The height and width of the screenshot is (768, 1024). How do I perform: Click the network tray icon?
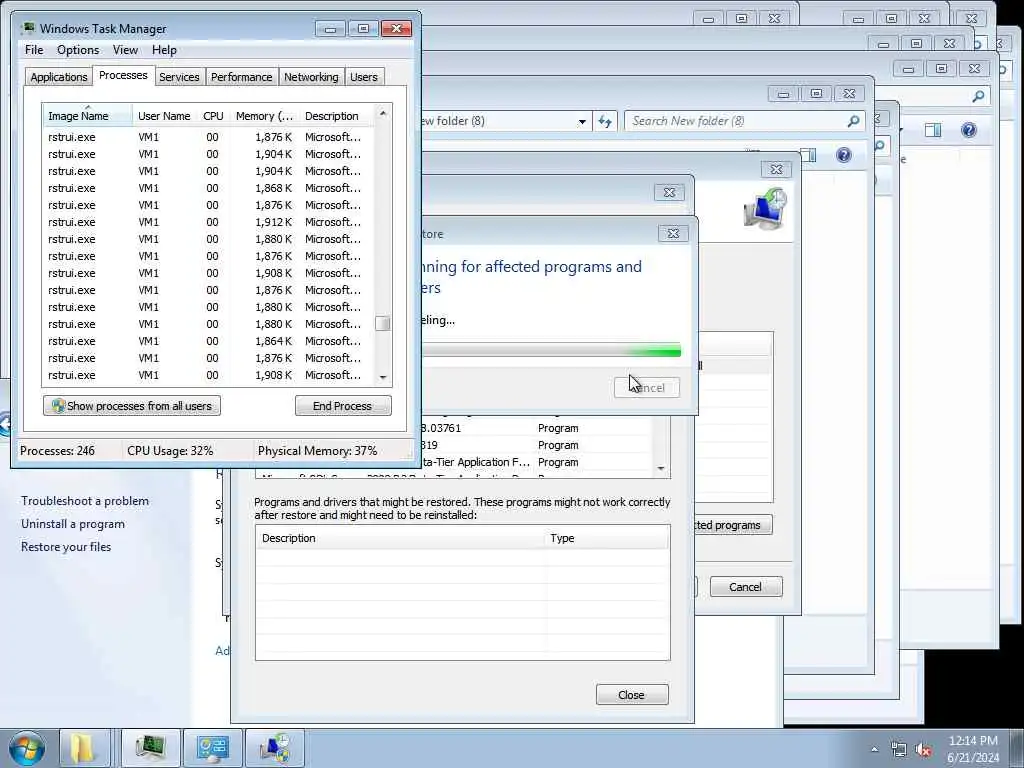(899, 750)
